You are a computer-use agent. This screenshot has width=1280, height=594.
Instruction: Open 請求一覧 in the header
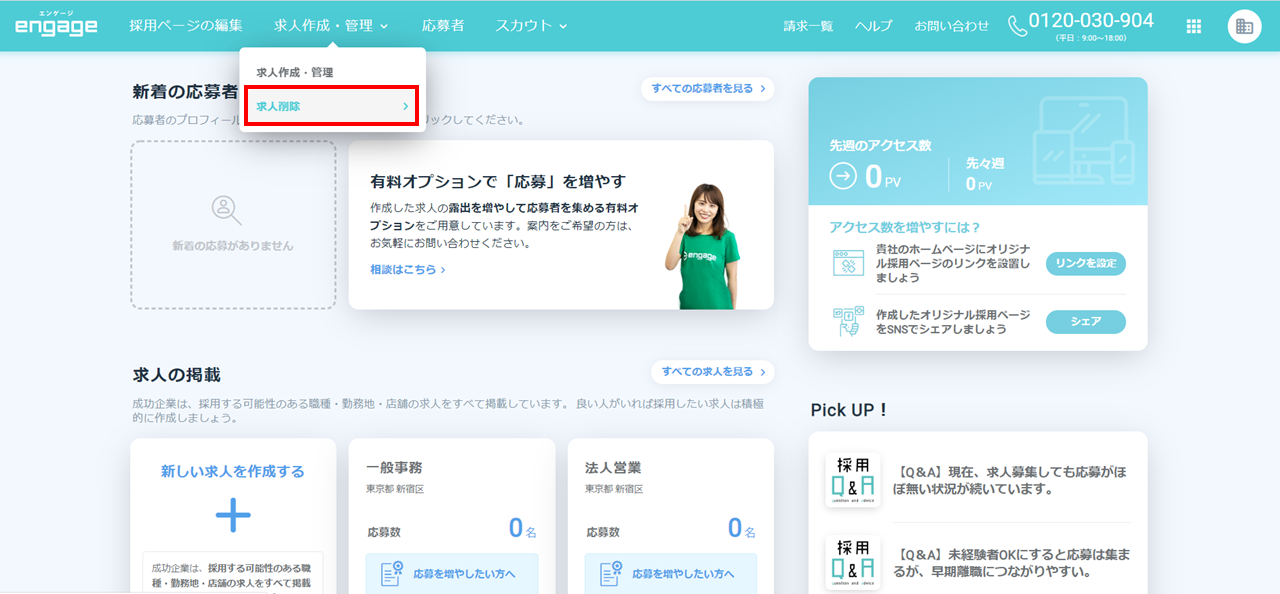[808, 26]
